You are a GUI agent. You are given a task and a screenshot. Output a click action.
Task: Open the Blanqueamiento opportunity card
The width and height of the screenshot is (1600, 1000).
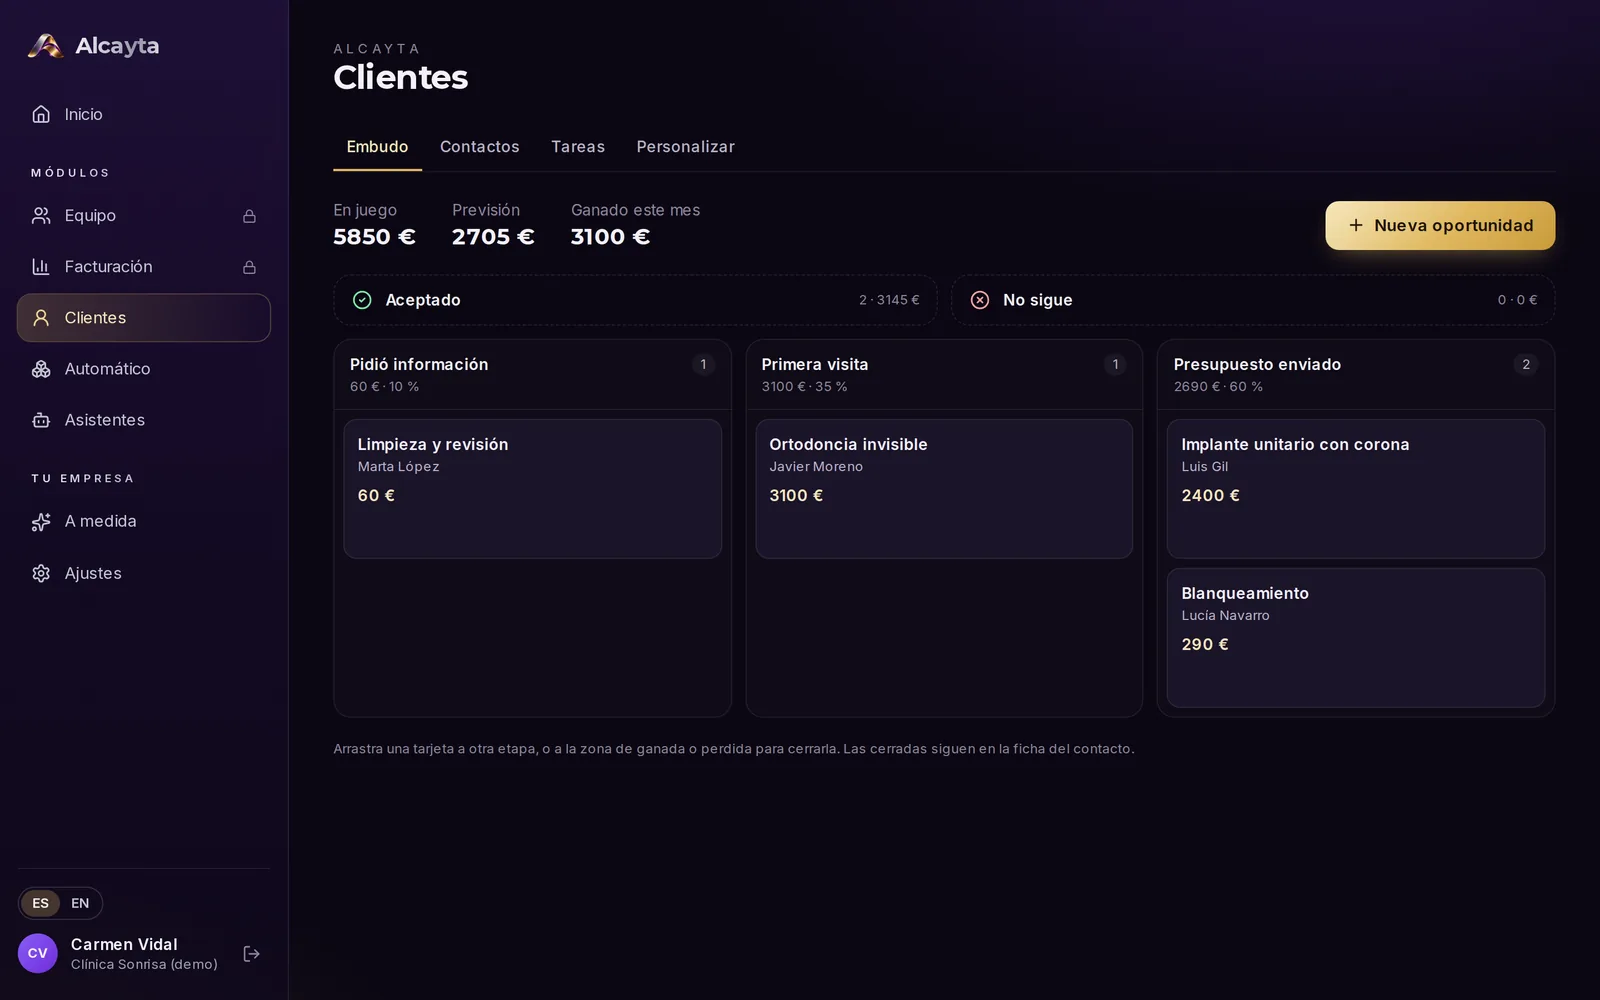point(1356,638)
